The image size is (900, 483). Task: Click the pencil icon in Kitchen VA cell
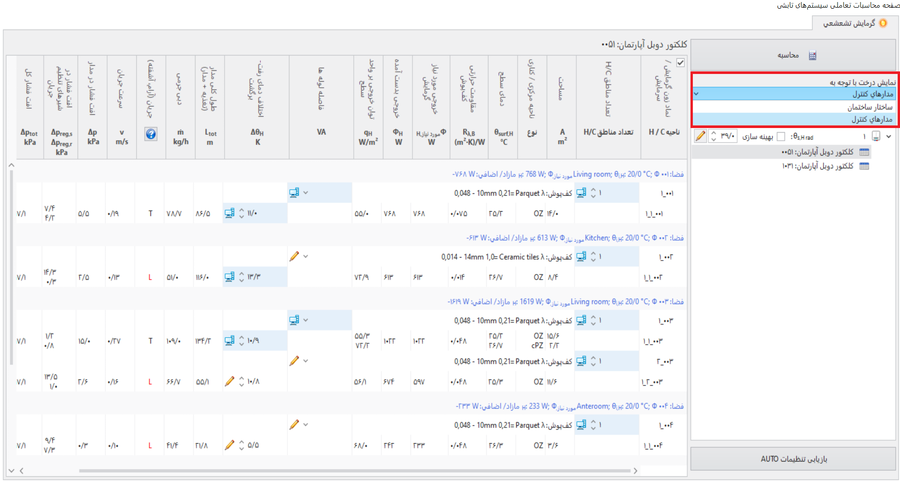pyautogui.click(x=294, y=257)
